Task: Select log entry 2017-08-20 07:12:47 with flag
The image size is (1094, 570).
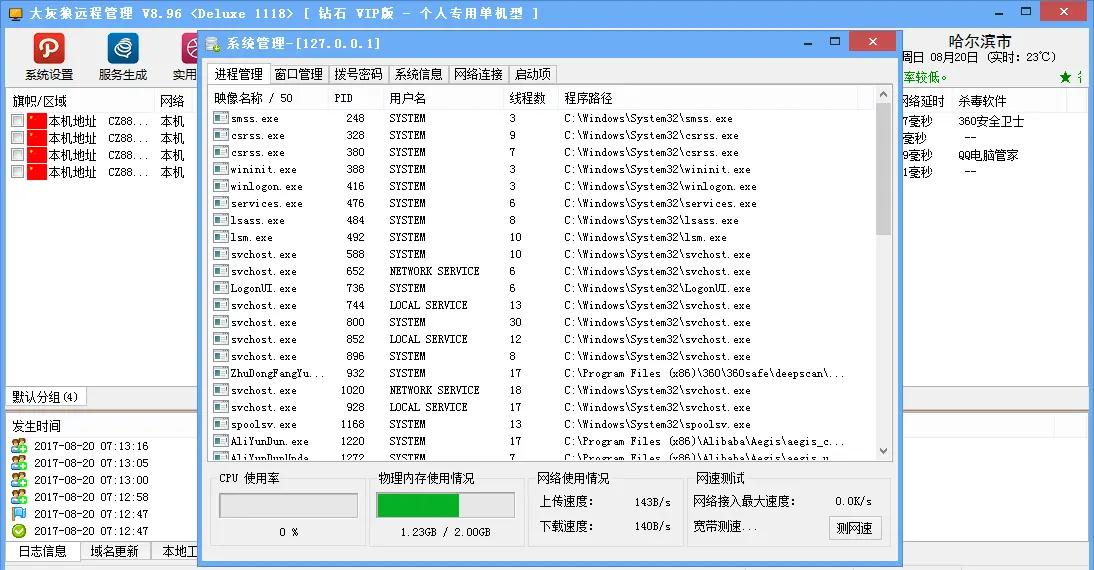Action: tap(91, 514)
